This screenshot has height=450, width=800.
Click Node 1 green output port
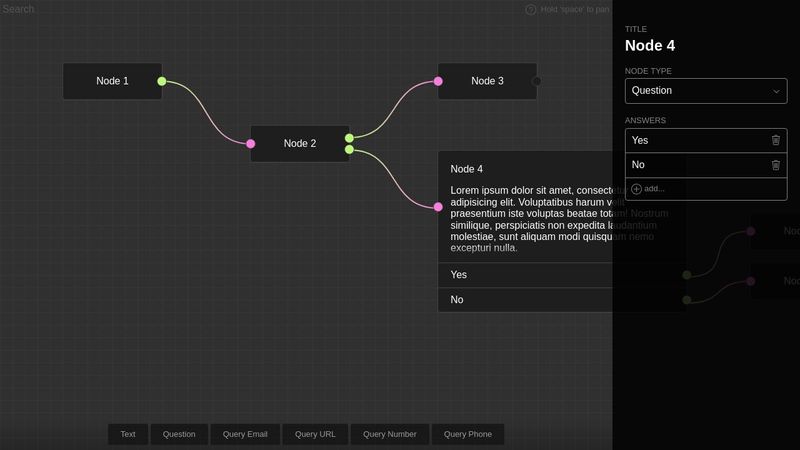coord(162,81)
